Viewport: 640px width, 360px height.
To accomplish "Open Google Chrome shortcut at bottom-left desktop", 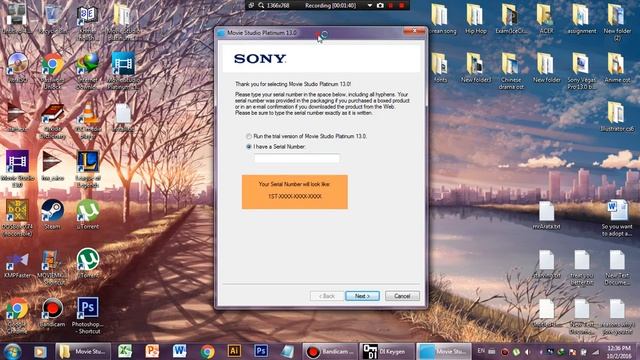I will pyautogui.click(x=17, y=316).
